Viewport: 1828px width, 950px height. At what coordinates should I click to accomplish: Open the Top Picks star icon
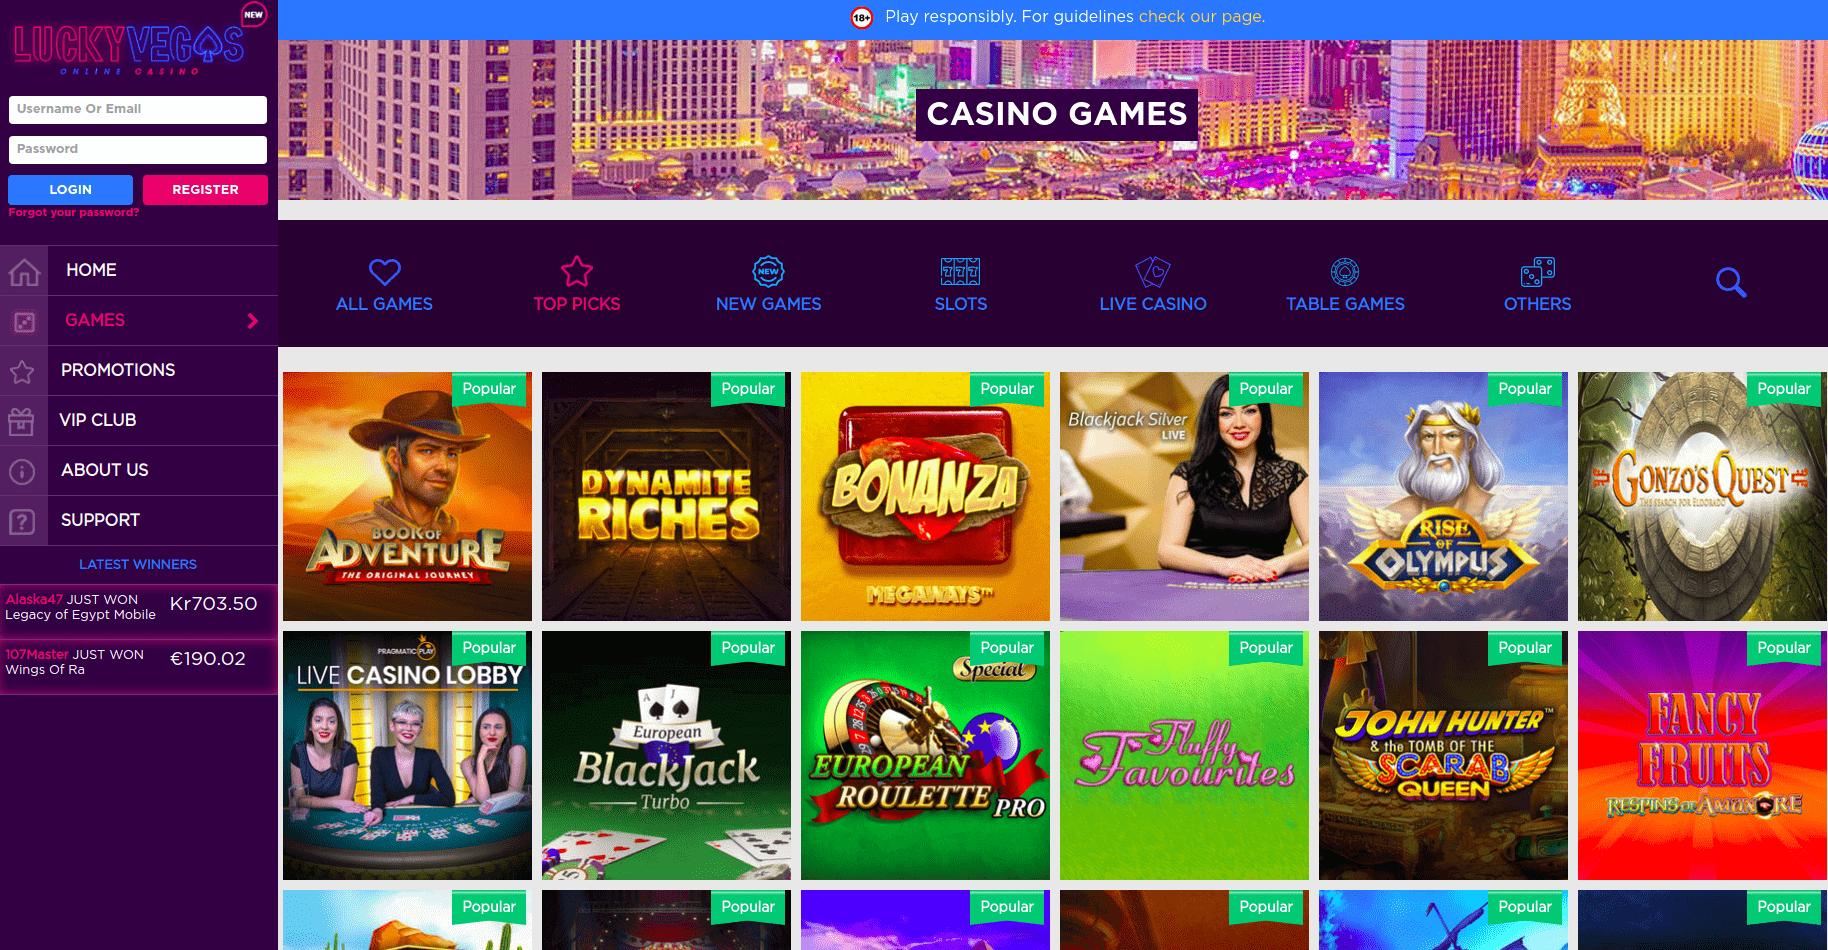577,271
